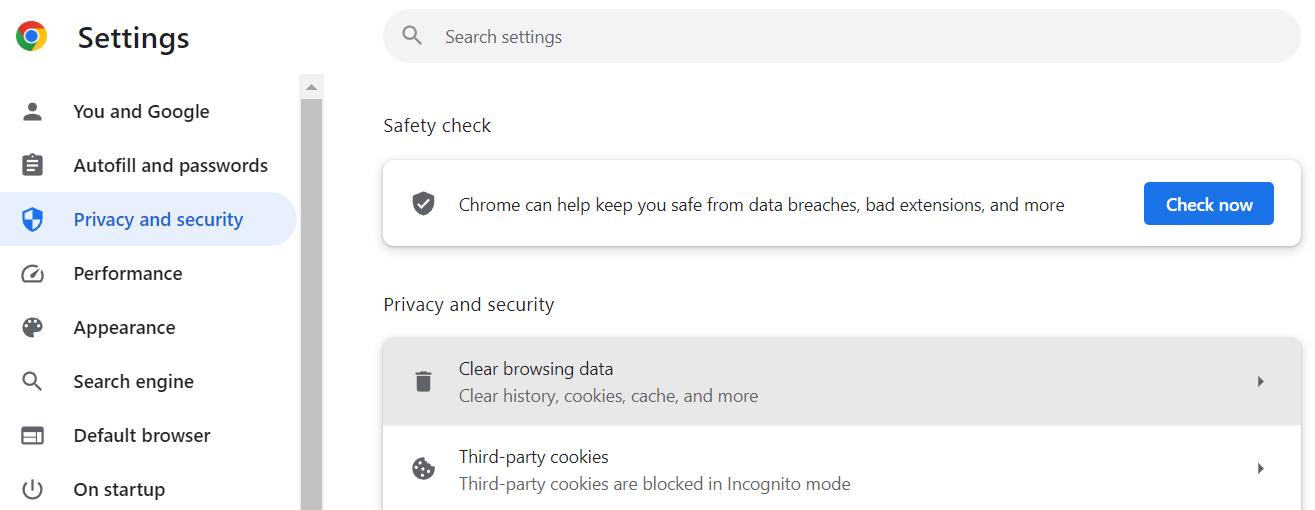The width and height of the screenshot is (1315, 510).
Task: Click the power icon for On startup
Action: coord(33,489)
